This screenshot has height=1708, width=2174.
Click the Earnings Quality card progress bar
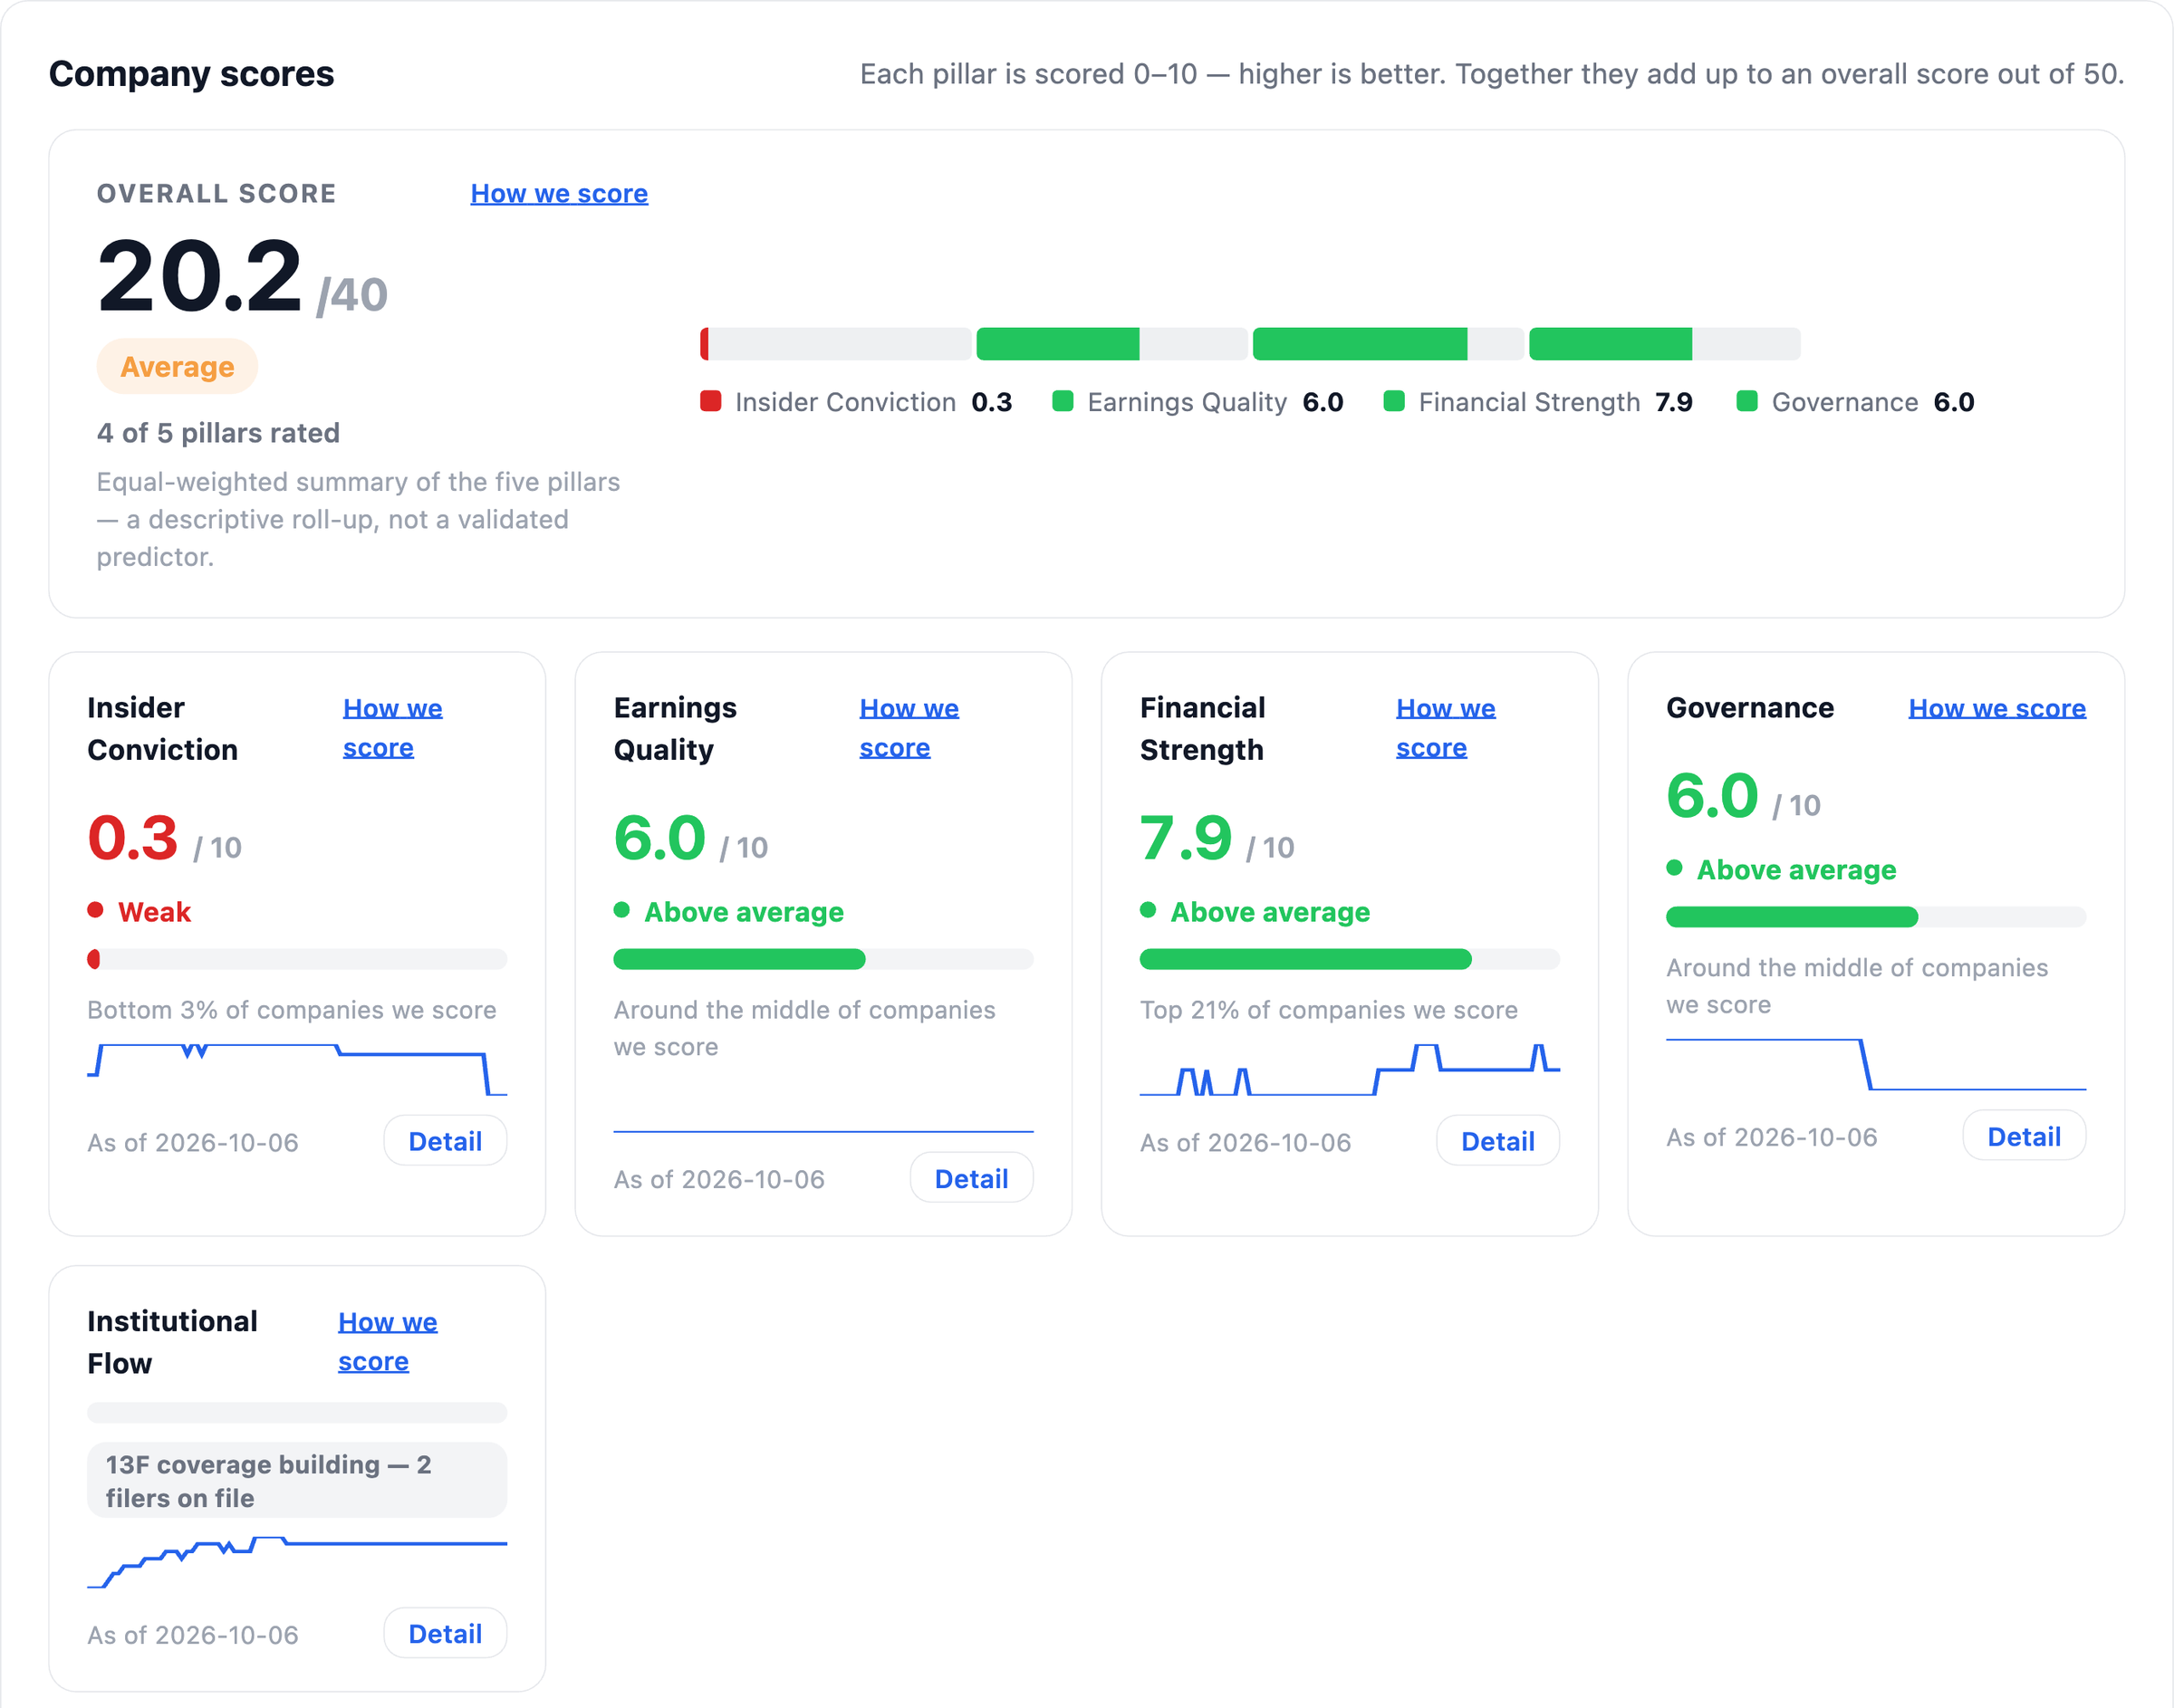[823, 959]
